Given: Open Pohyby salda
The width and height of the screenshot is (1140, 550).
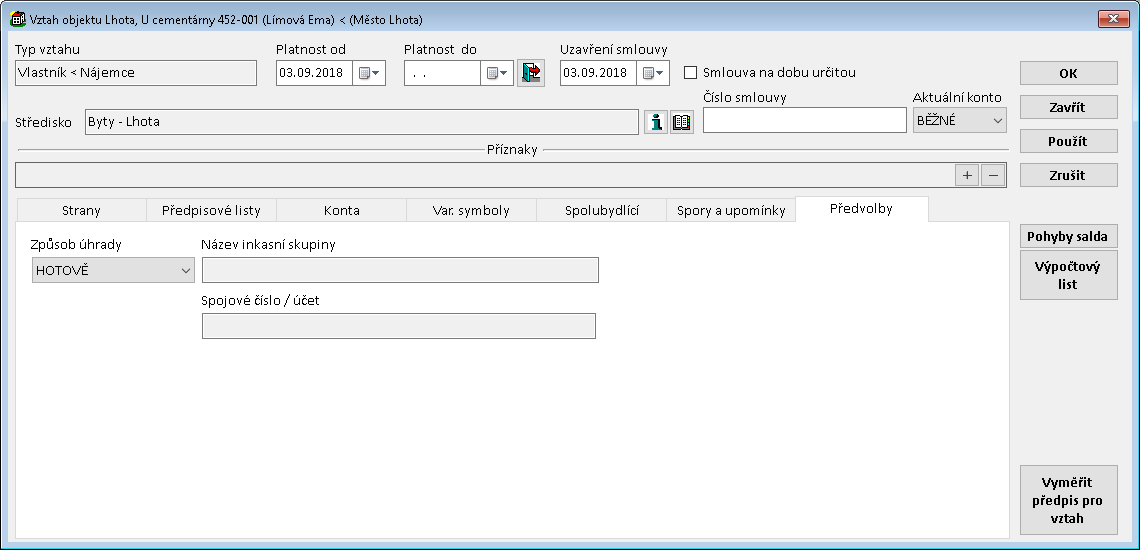Looking at the screenshot, I should click(1068, 236).
